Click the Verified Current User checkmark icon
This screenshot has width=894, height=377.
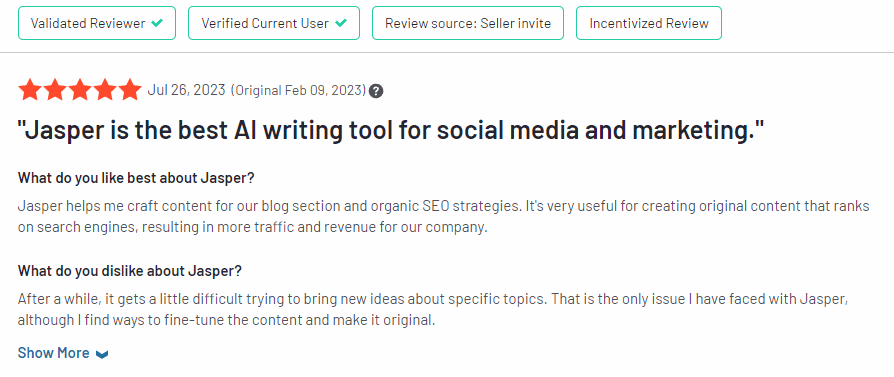pos(341,23)
